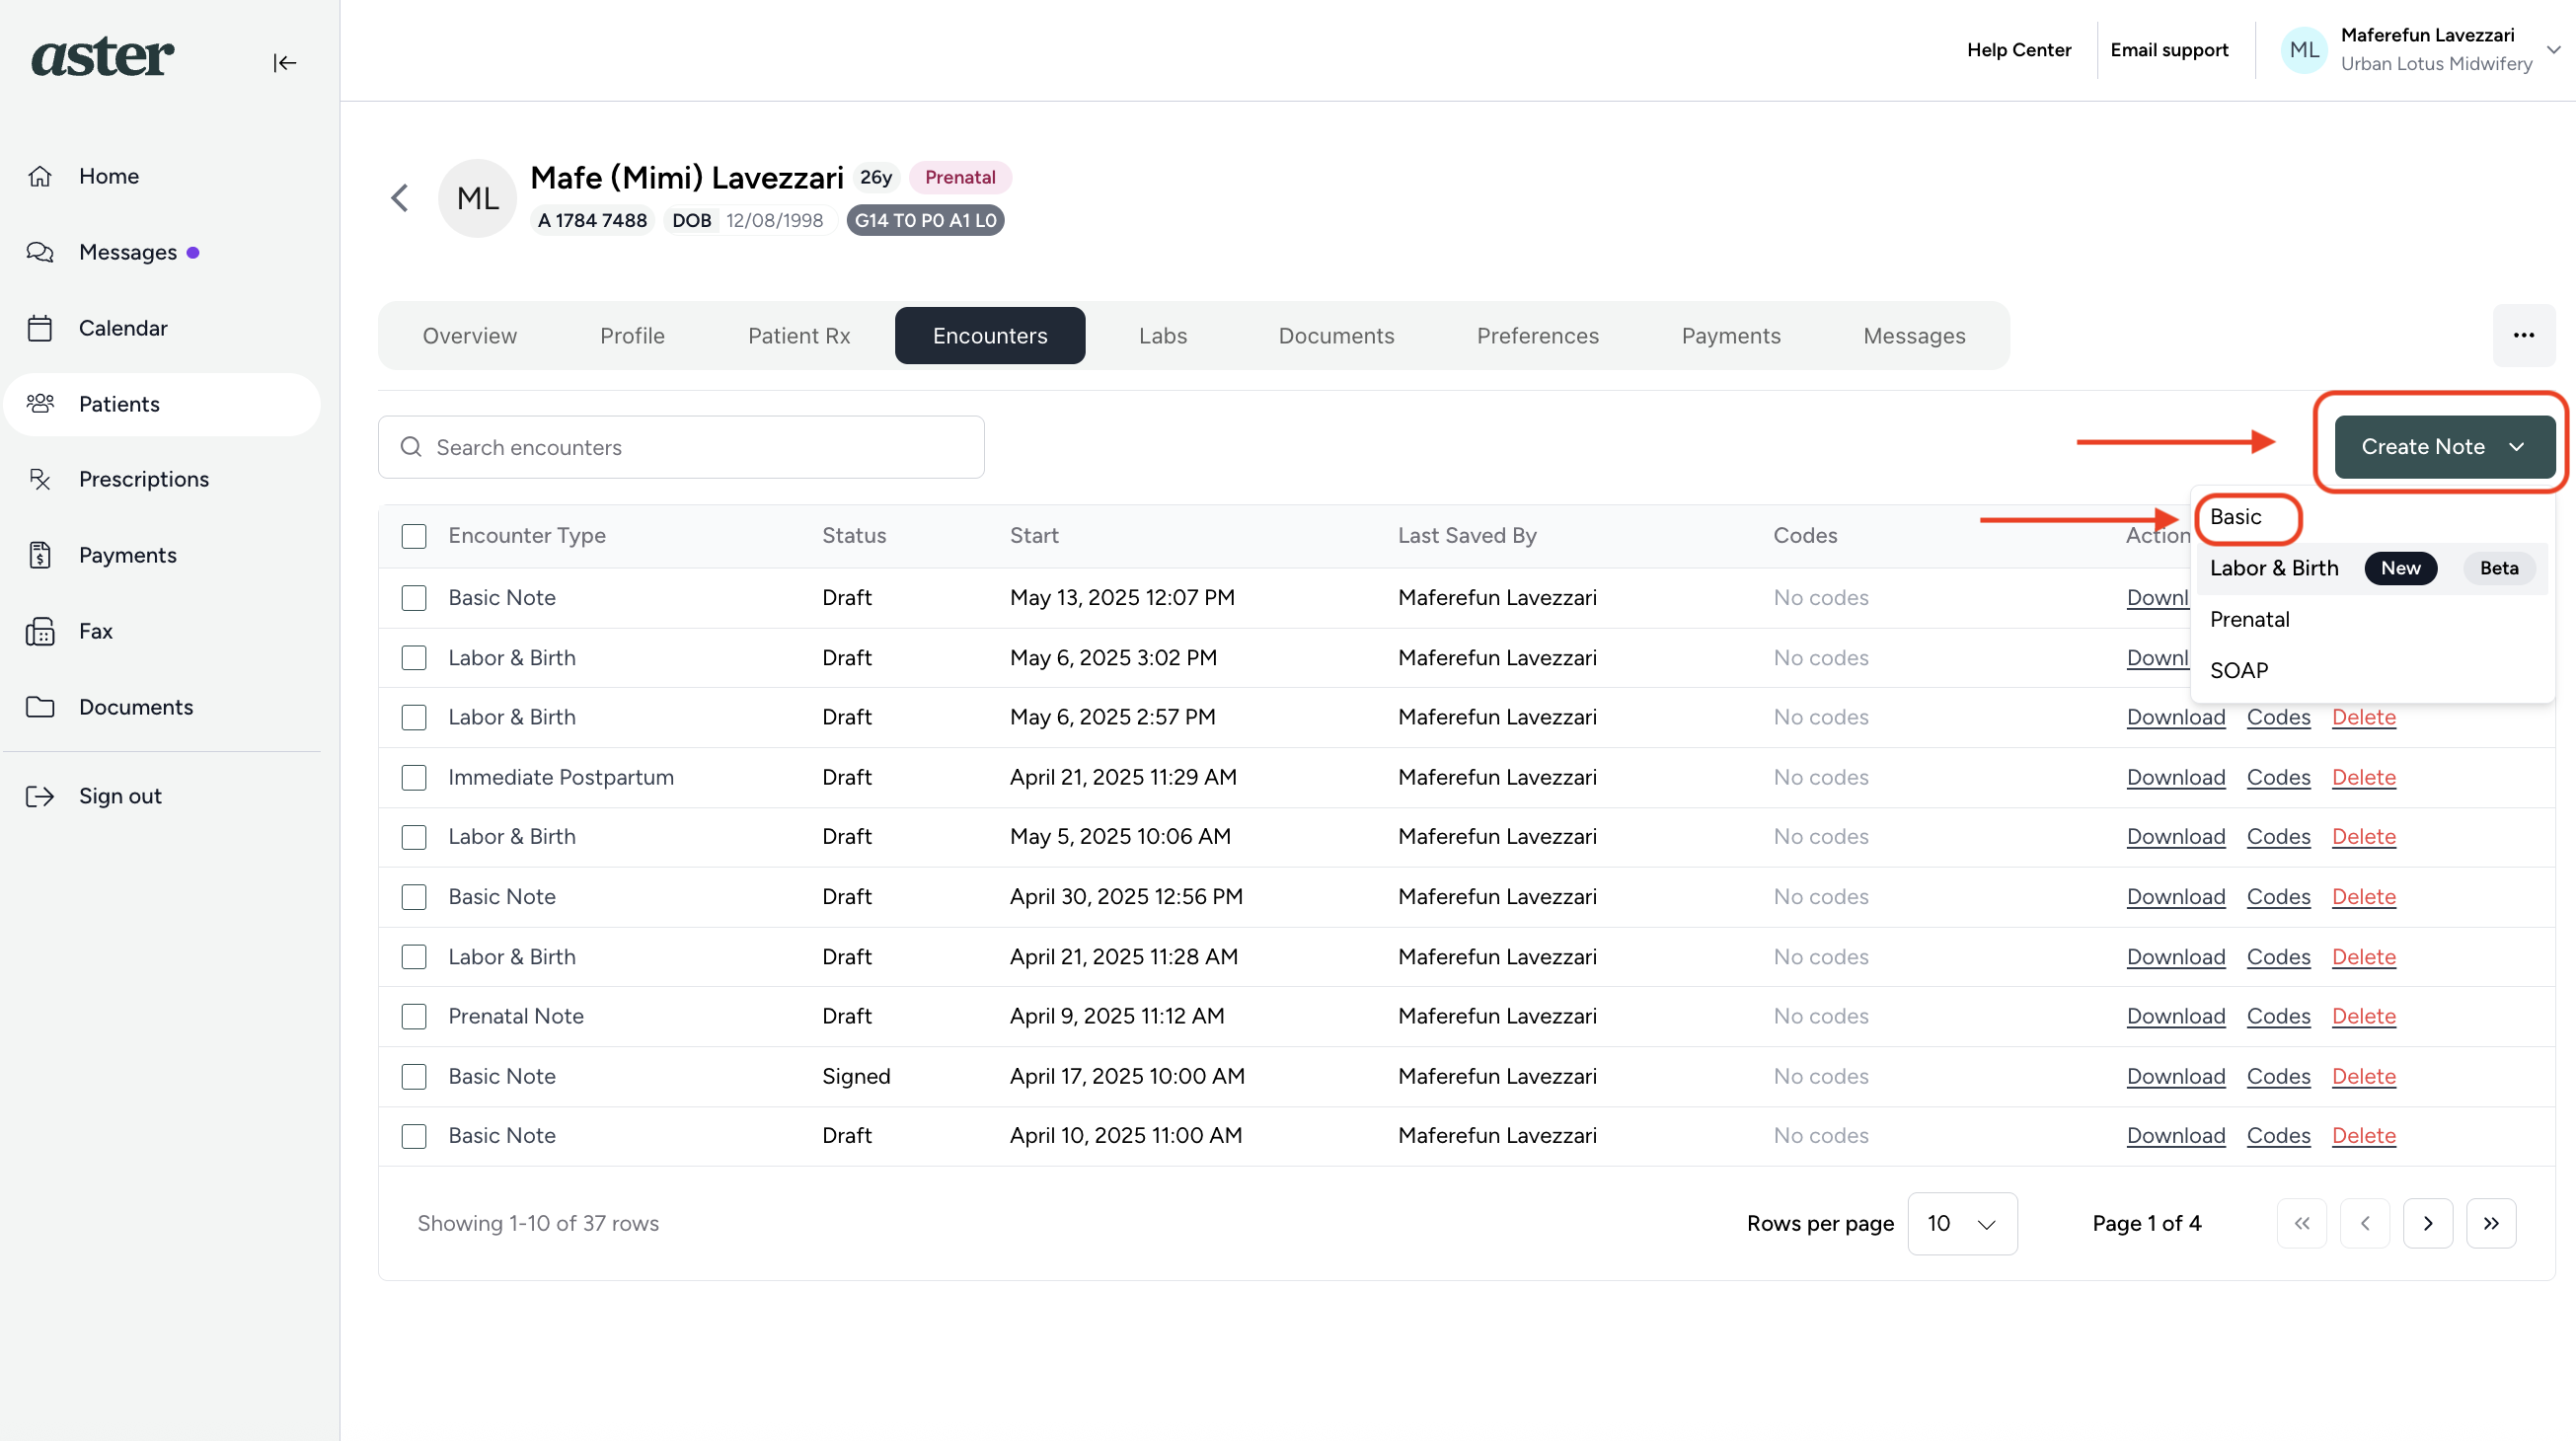Collapse the sidebar with the arrow icon

[285, 63]
